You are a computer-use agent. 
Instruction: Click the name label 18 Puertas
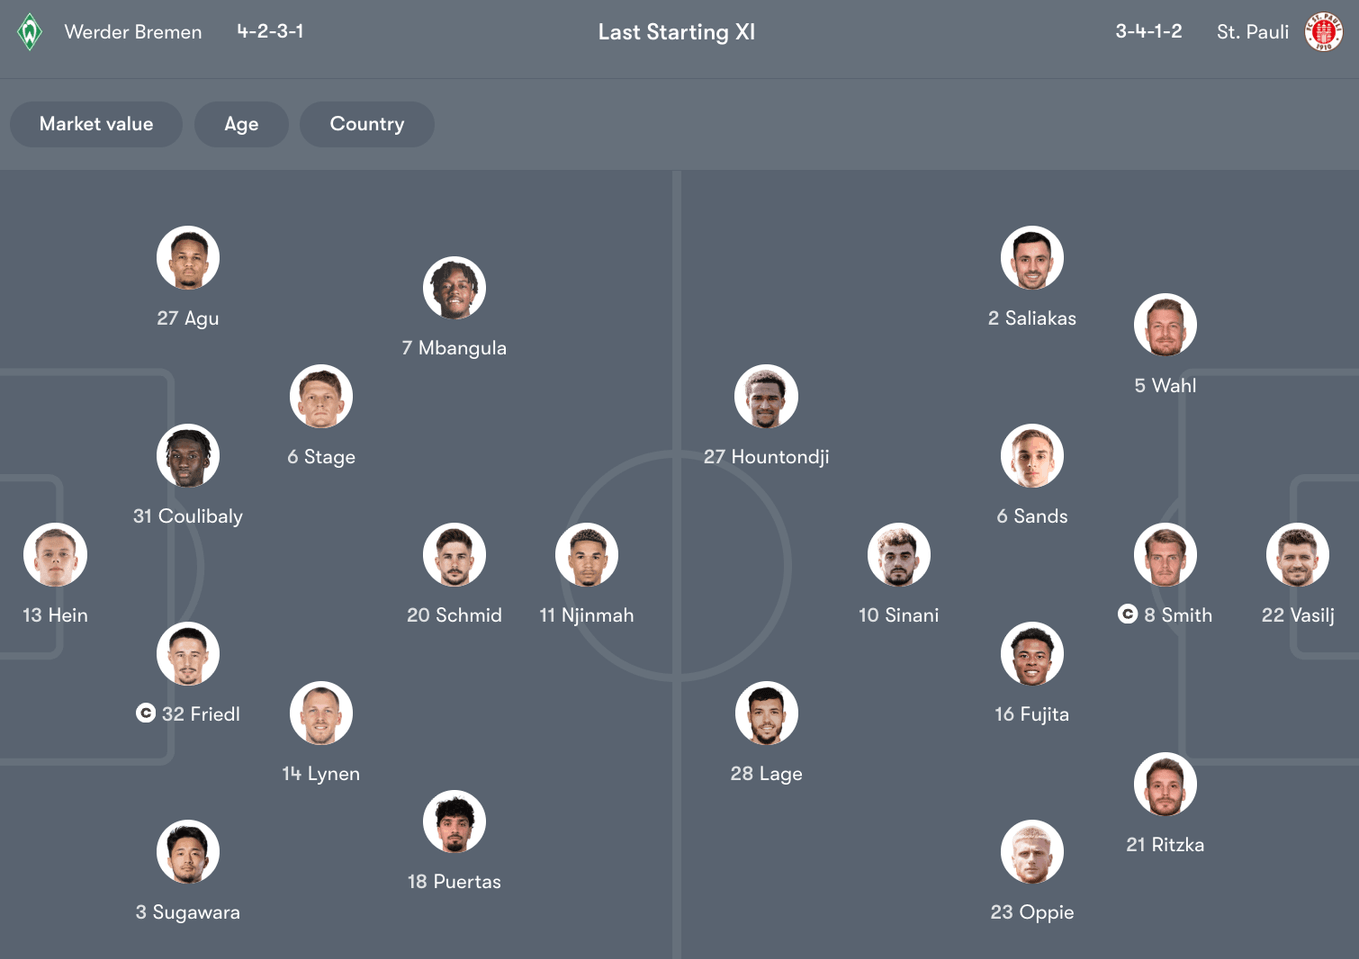click(x=454, y=882)
